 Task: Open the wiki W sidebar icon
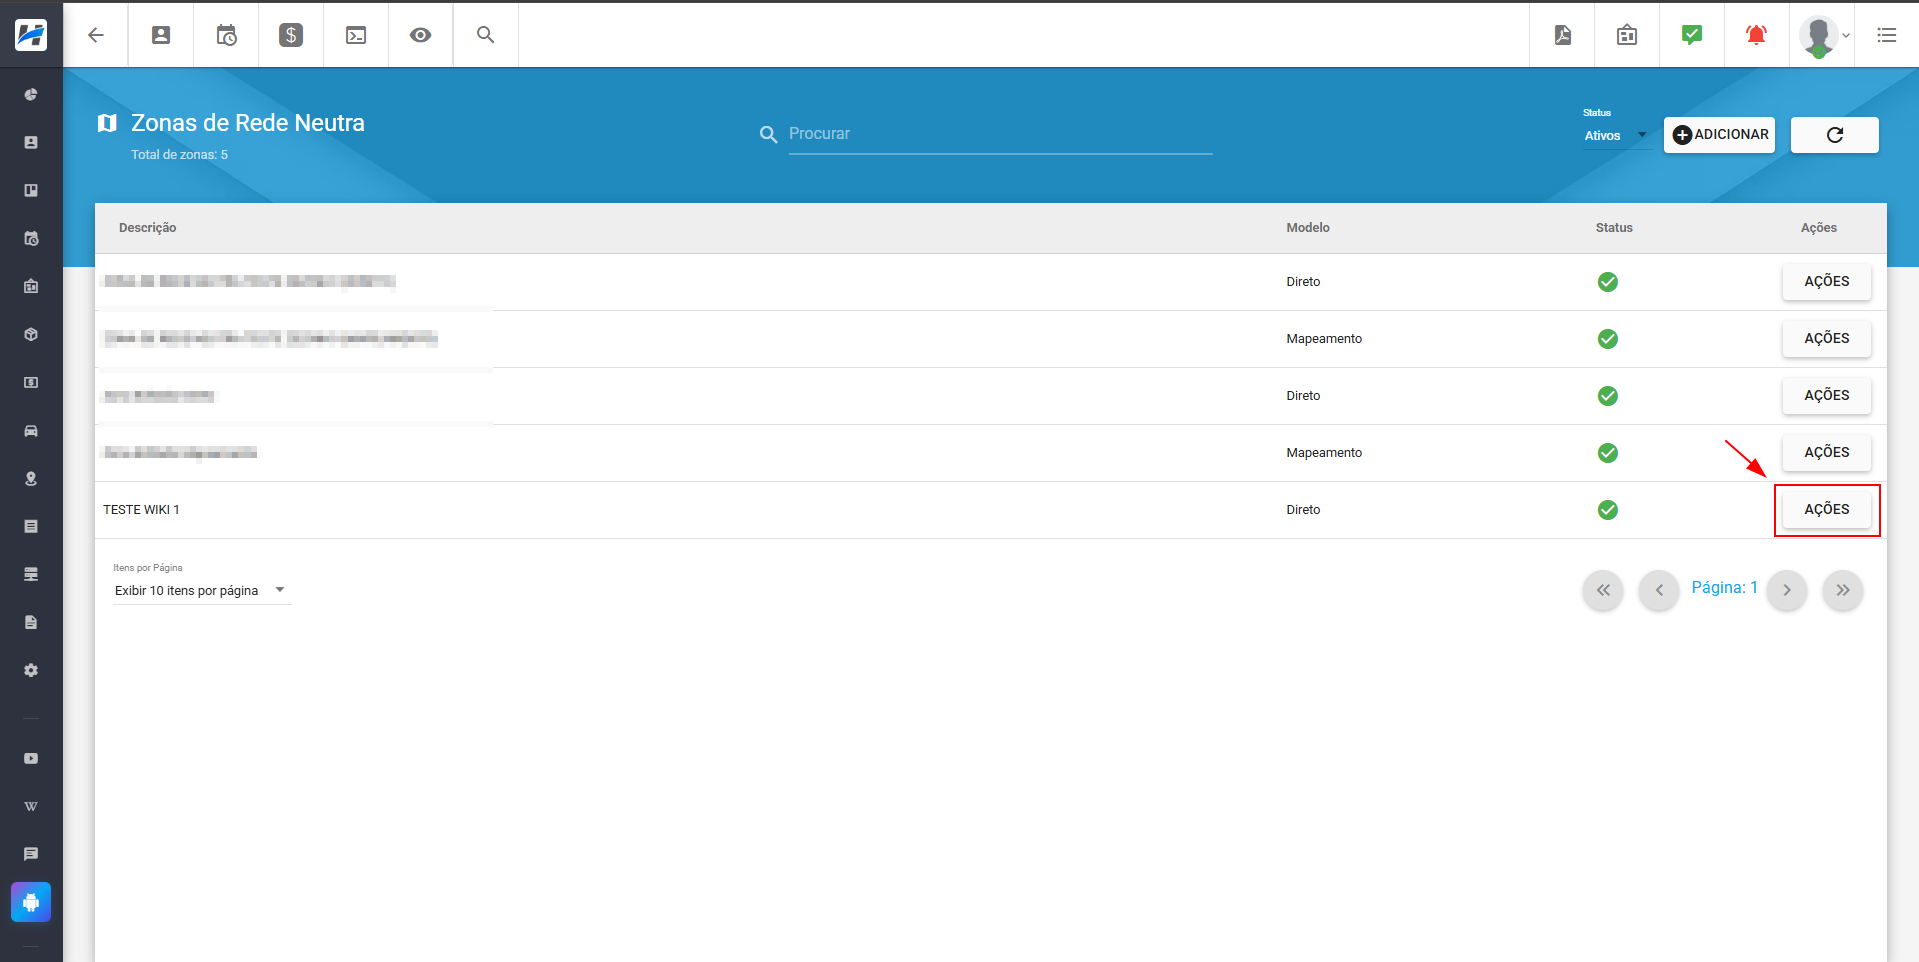point(31,807)
